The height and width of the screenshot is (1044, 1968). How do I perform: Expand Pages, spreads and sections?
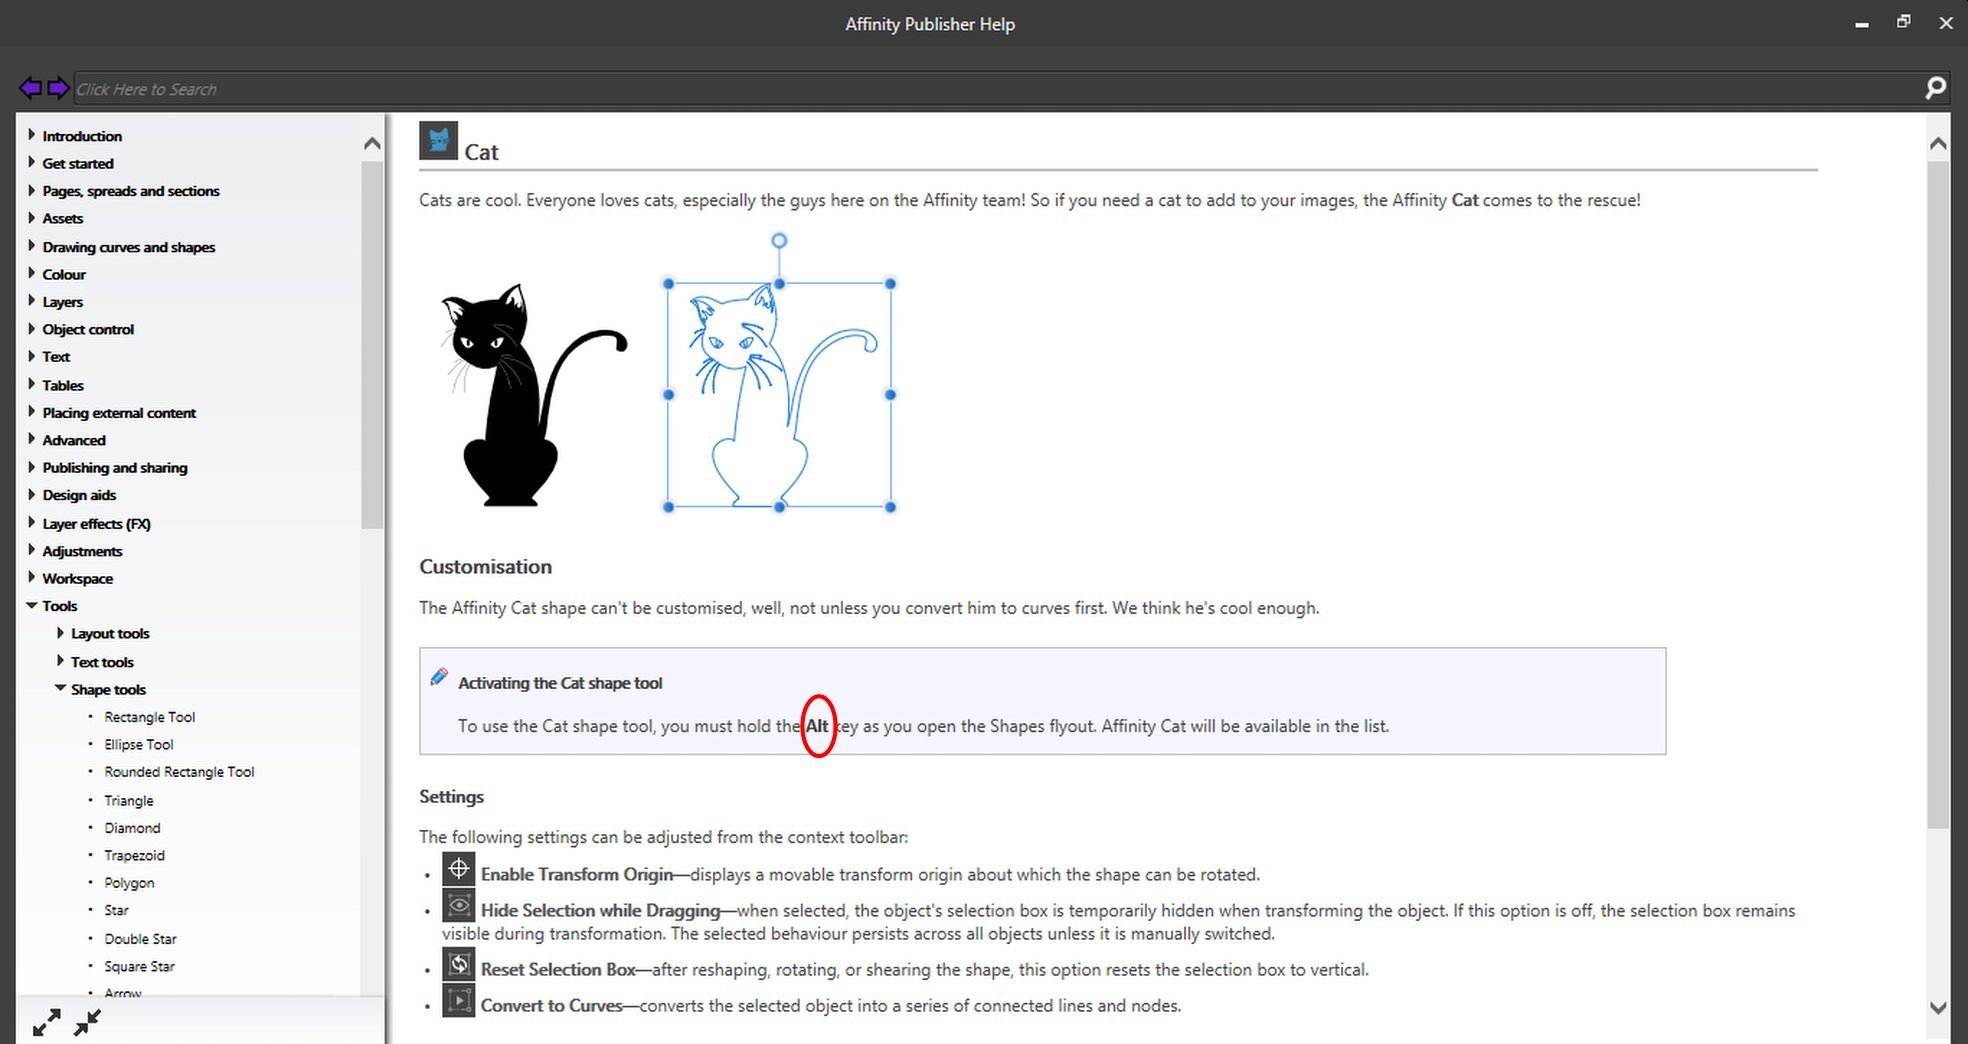pyautogui.click(x=31, y=190)
